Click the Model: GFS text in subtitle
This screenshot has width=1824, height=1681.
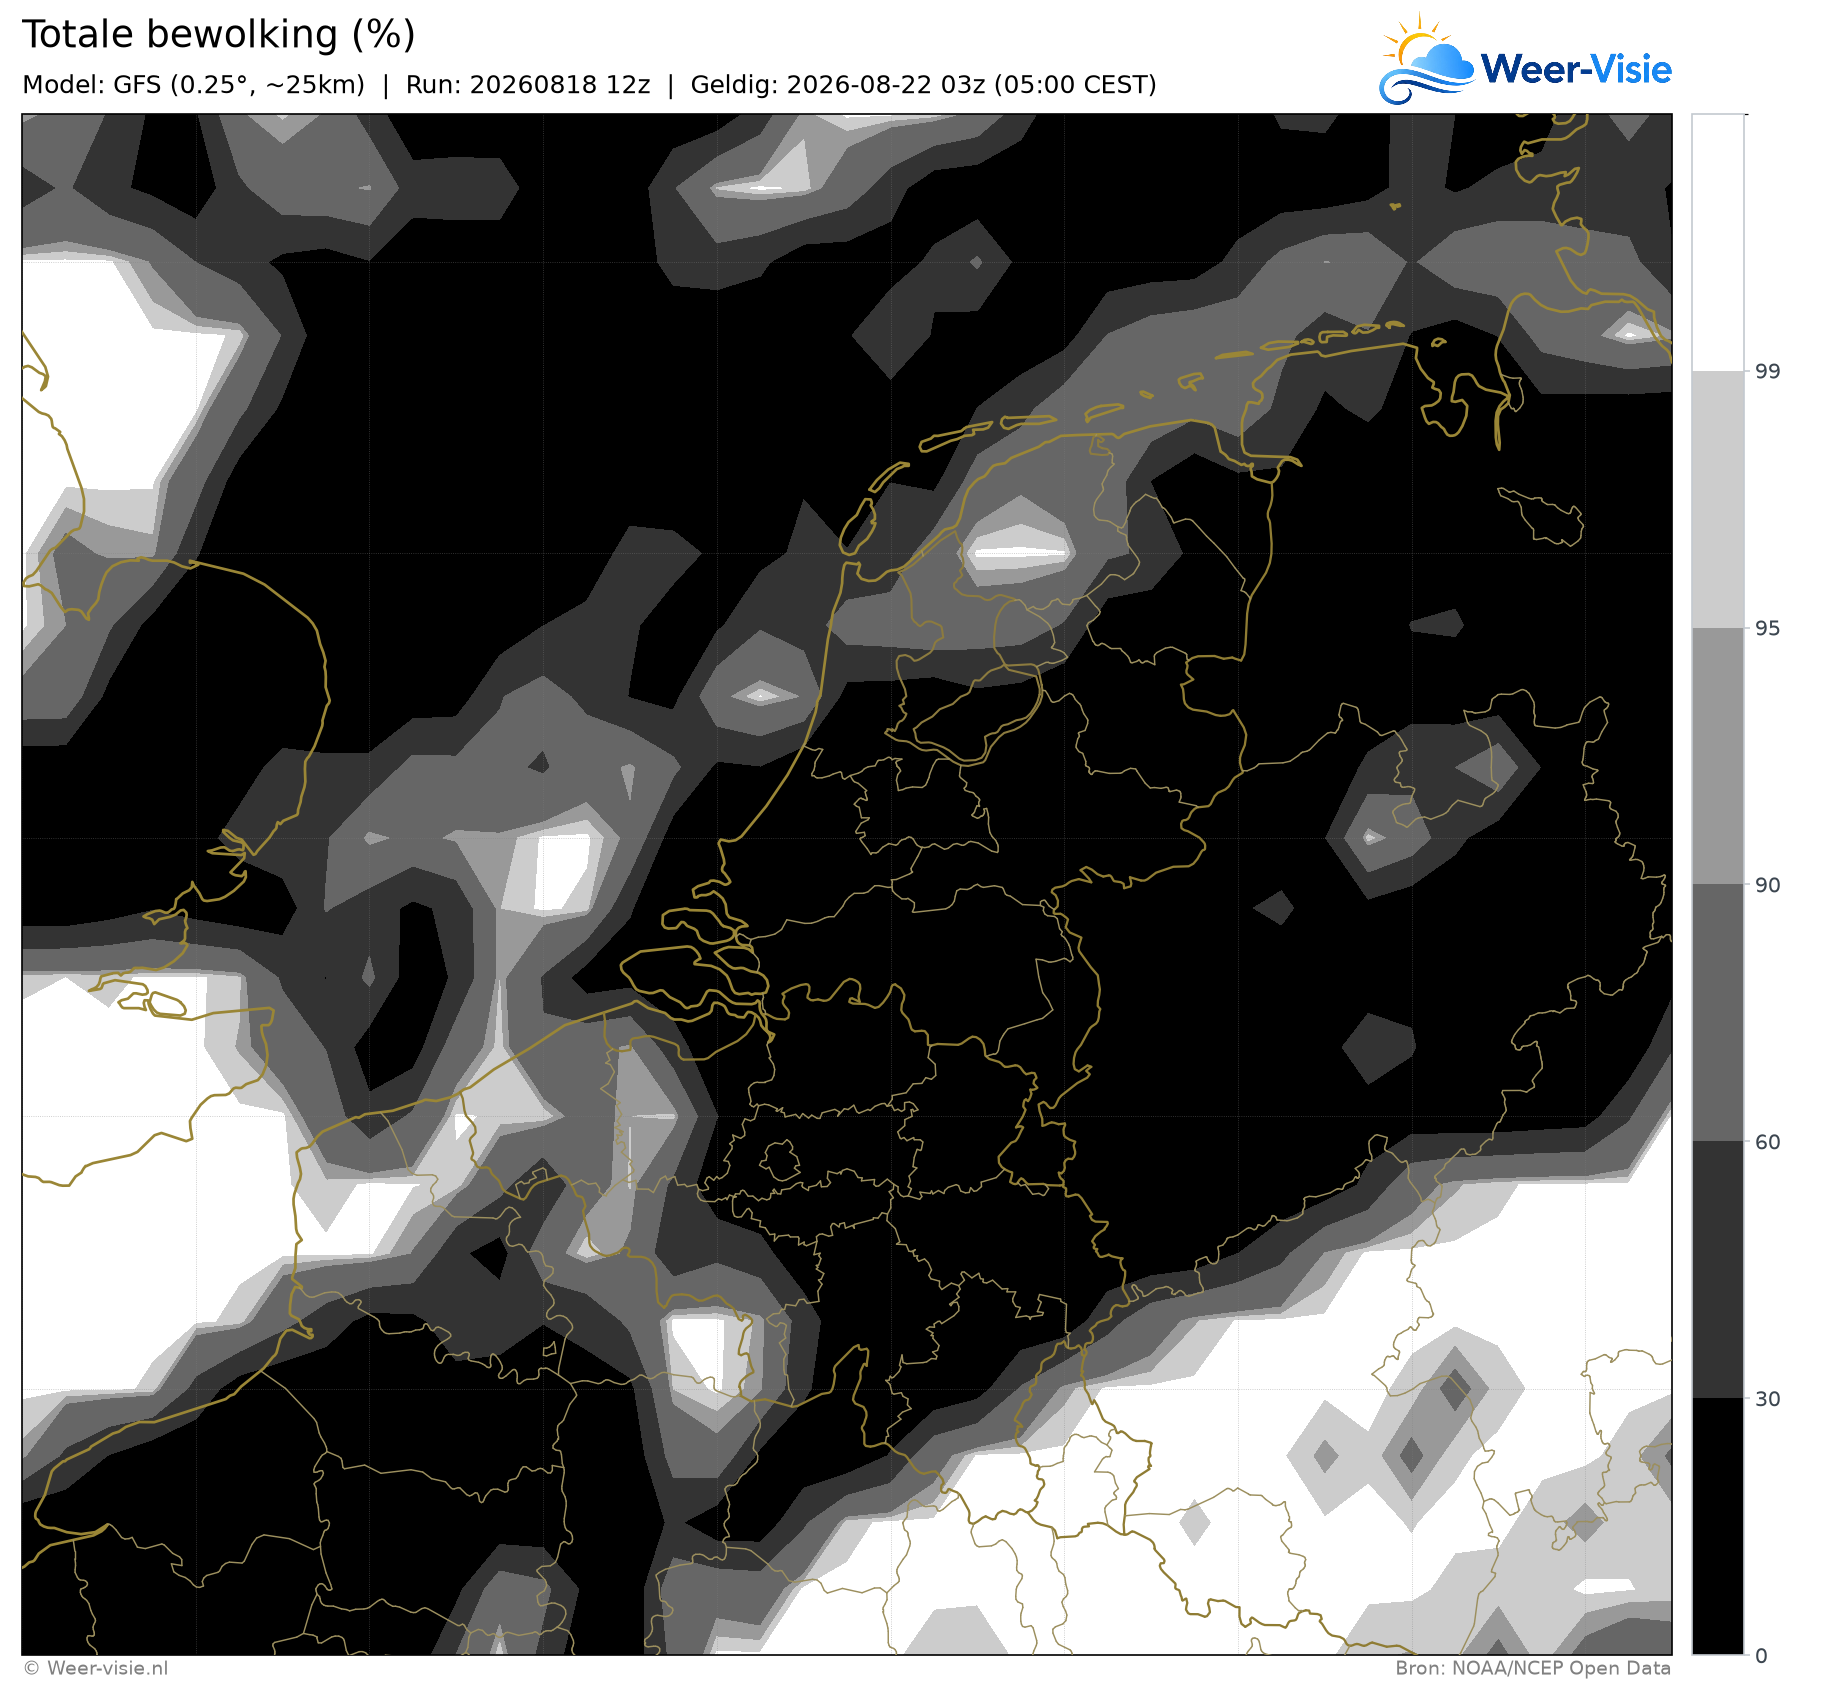(92, 85)
